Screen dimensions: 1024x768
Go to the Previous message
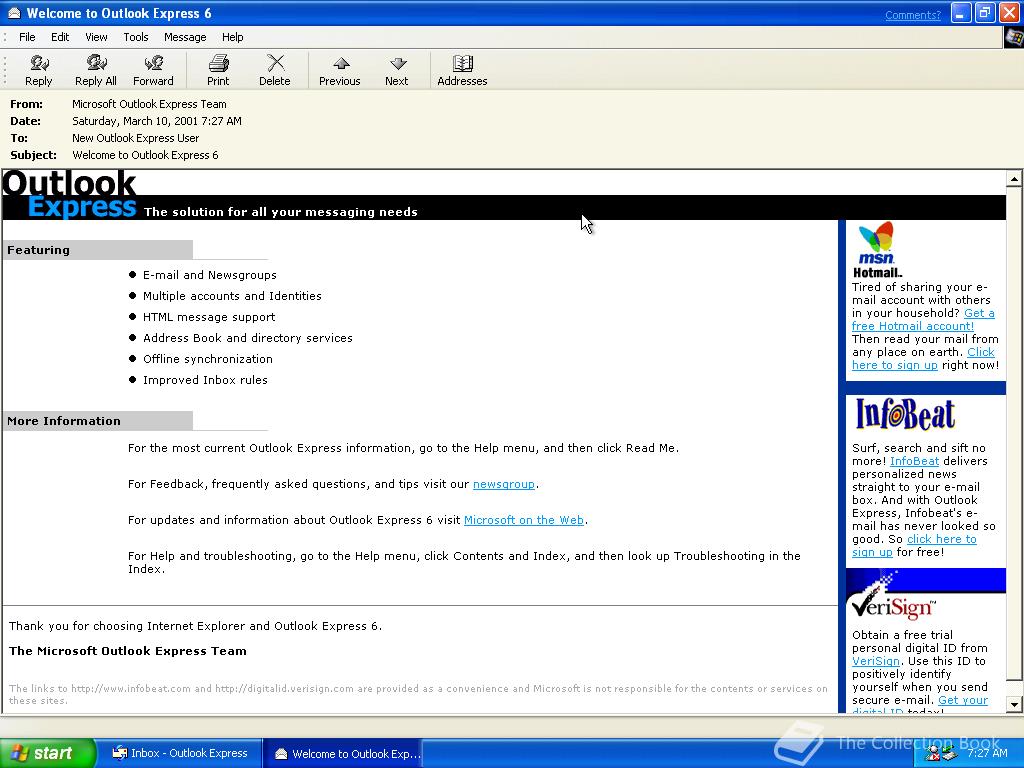340,71
